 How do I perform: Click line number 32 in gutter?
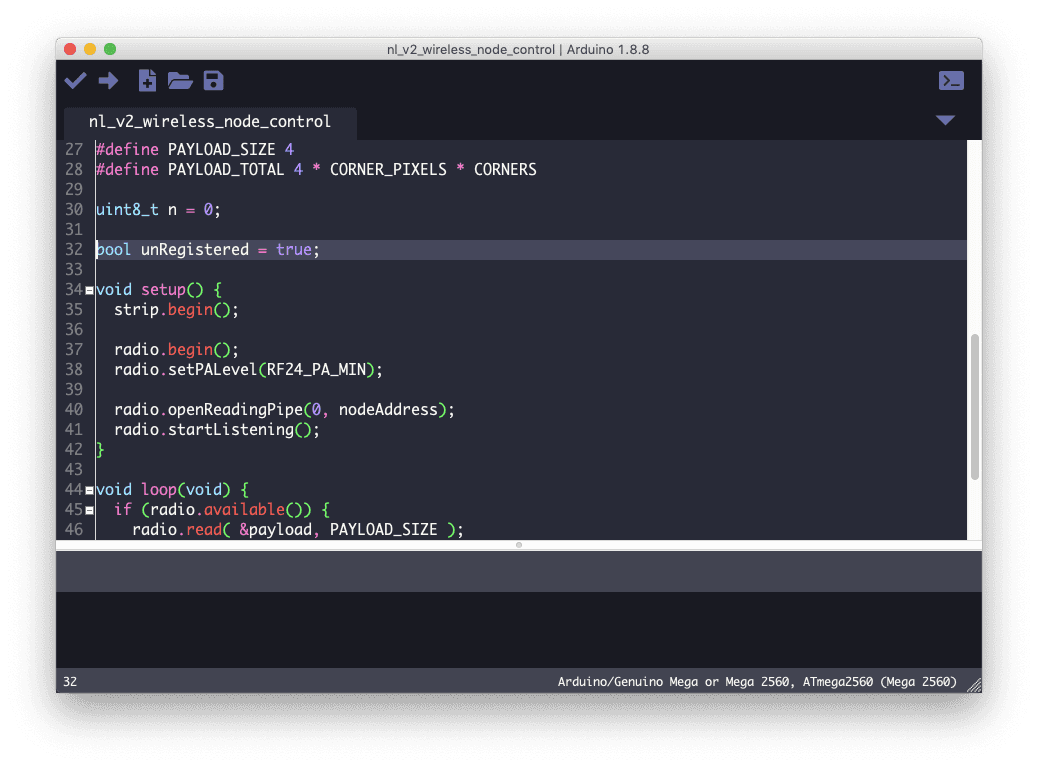(x=73, y=249)
